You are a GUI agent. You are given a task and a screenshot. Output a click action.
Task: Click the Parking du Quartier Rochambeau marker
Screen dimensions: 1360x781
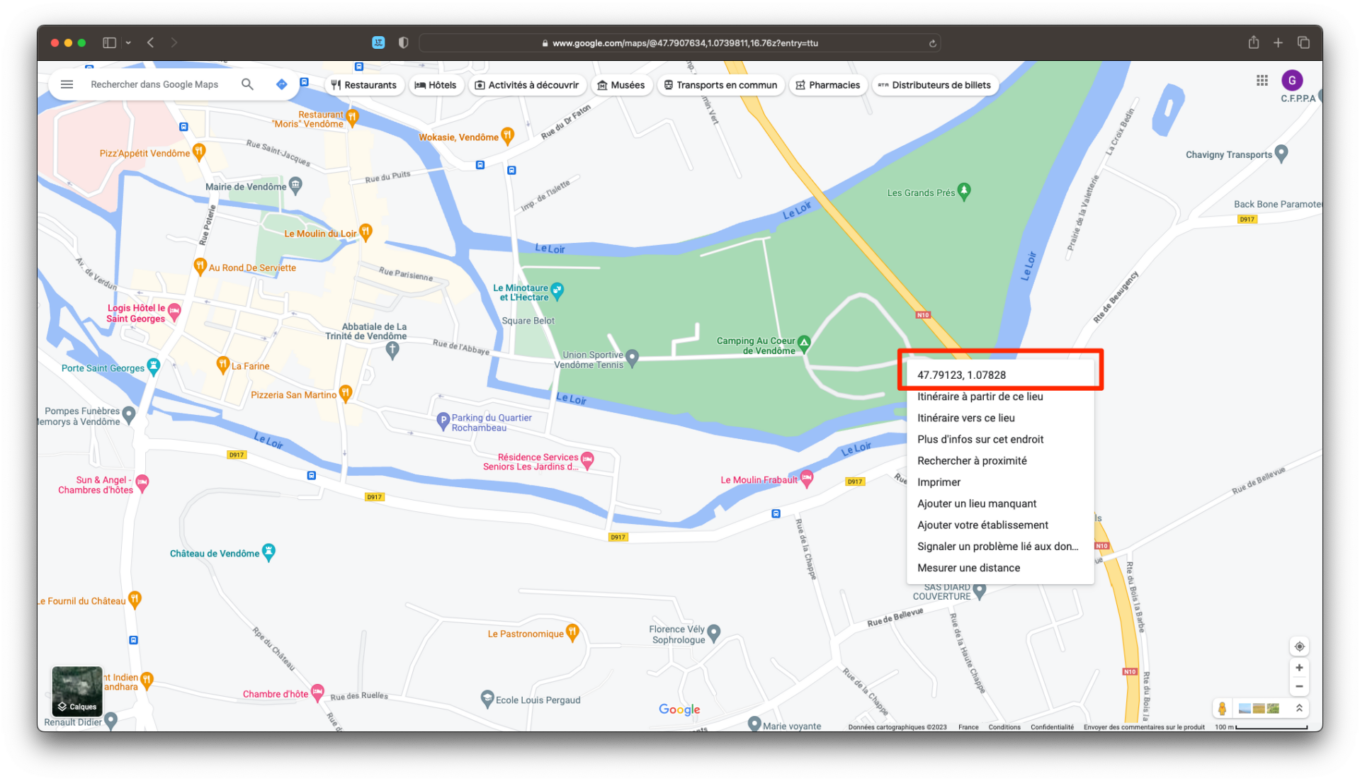(x=443, y=421)
